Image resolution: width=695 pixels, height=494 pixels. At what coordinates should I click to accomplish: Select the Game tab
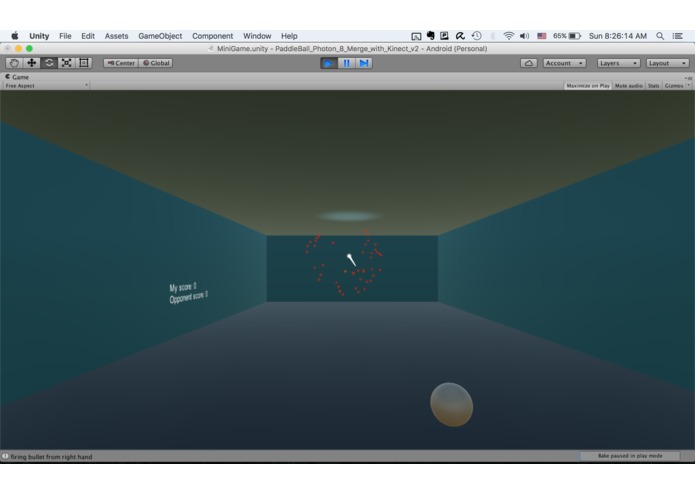(x=17, y=77)
